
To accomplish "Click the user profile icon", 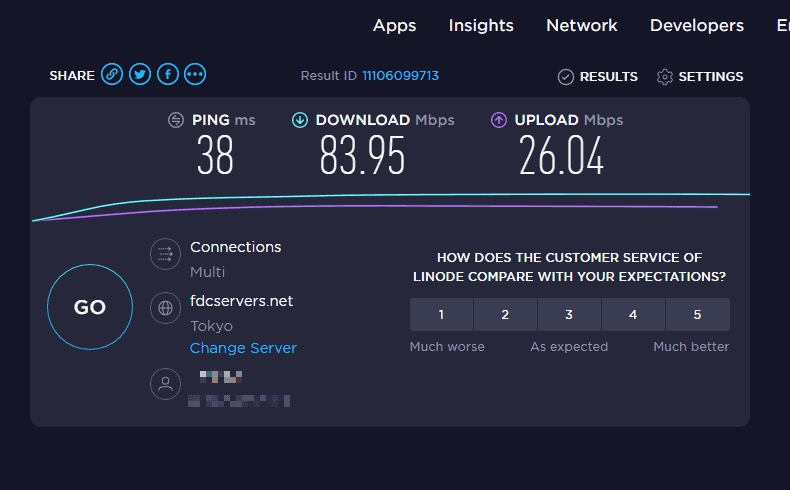I will click(x=163, y=384).
